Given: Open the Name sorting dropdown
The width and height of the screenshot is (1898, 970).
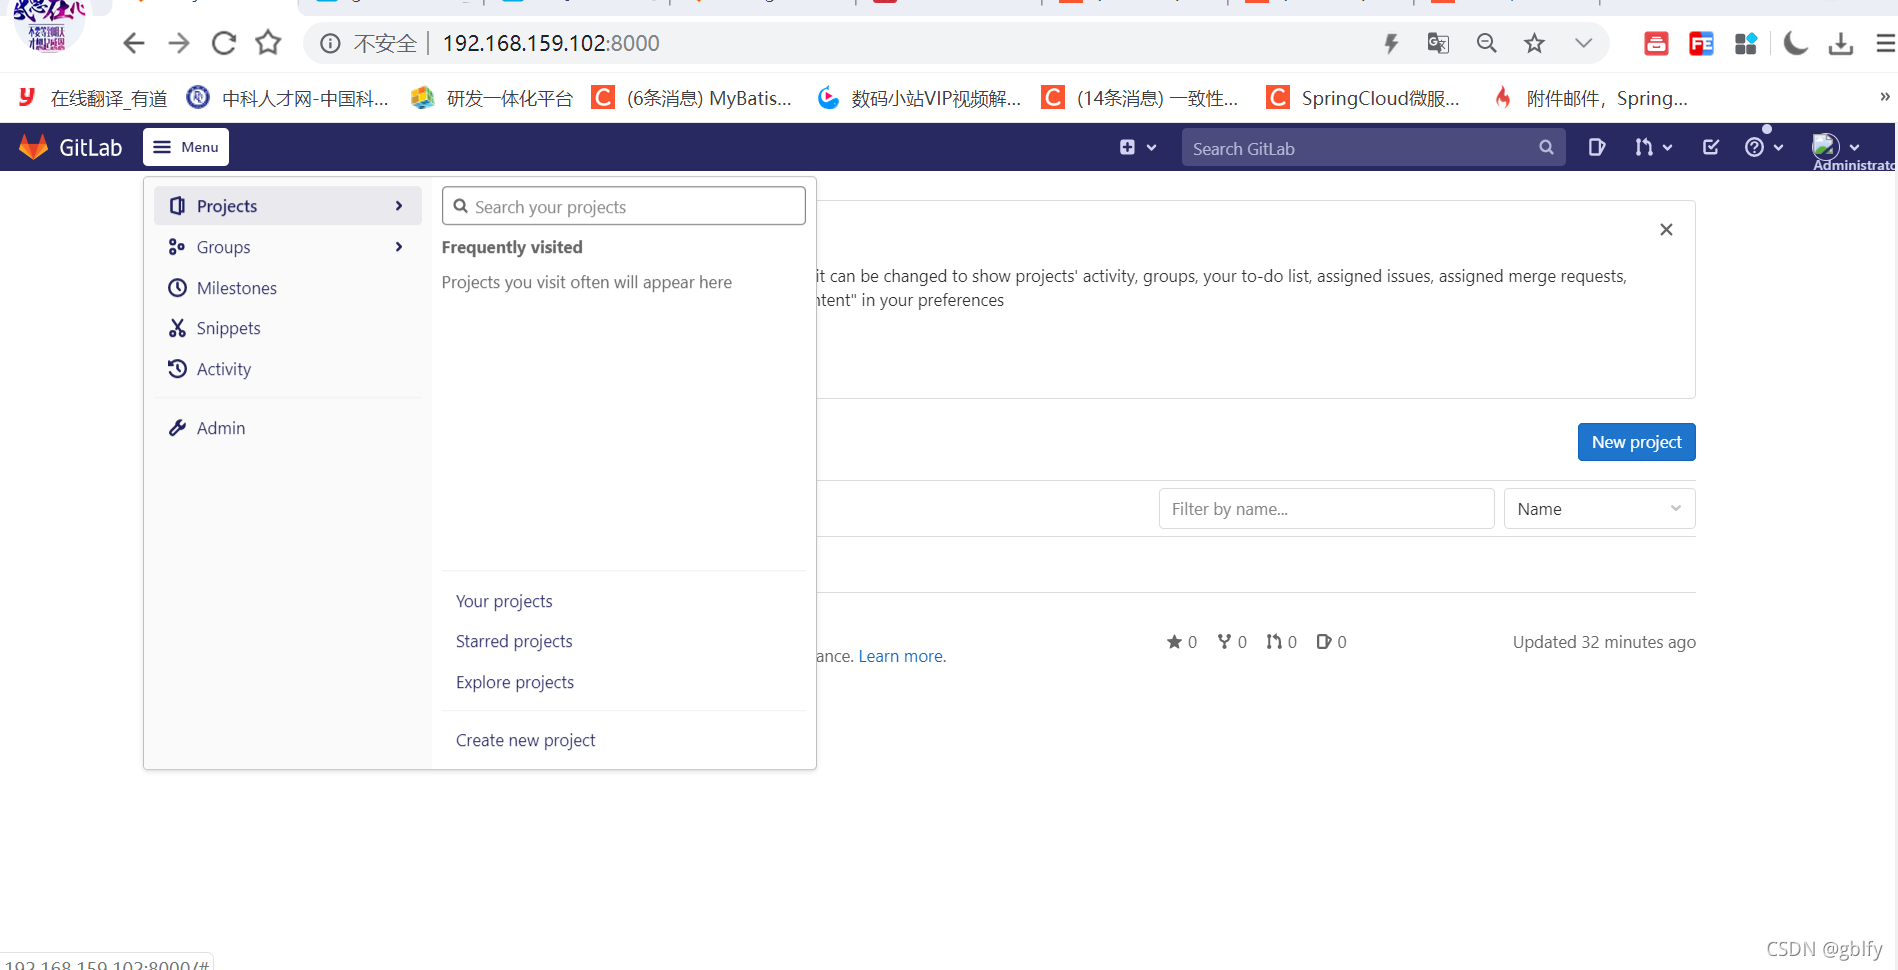Looking at the screenshot, I should [1598, 508].
